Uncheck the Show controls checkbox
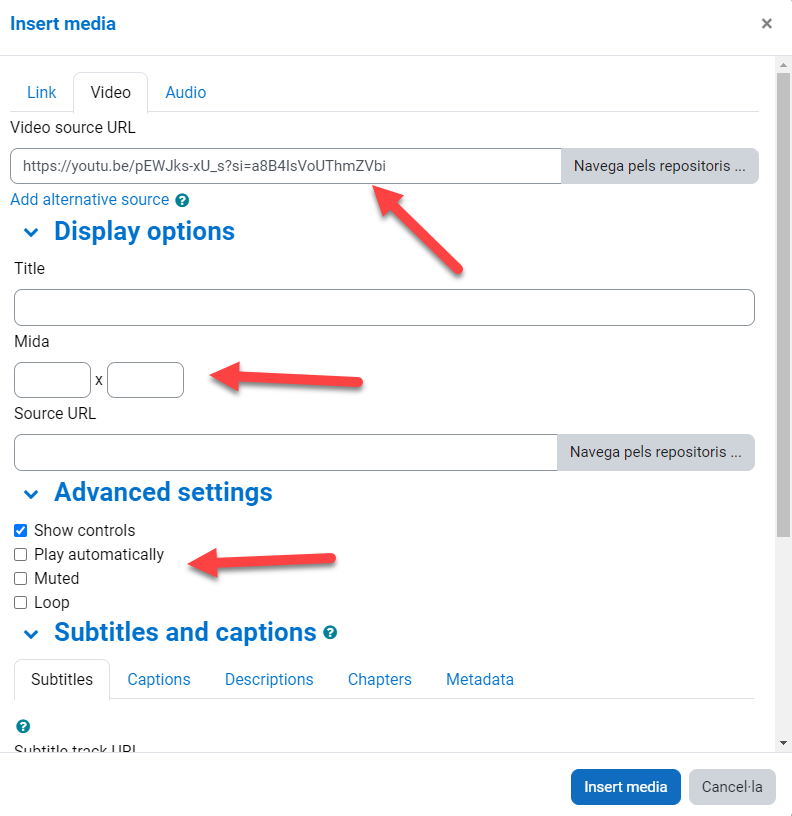The height and width of the screenshot is (816, 792). (21, 531)
